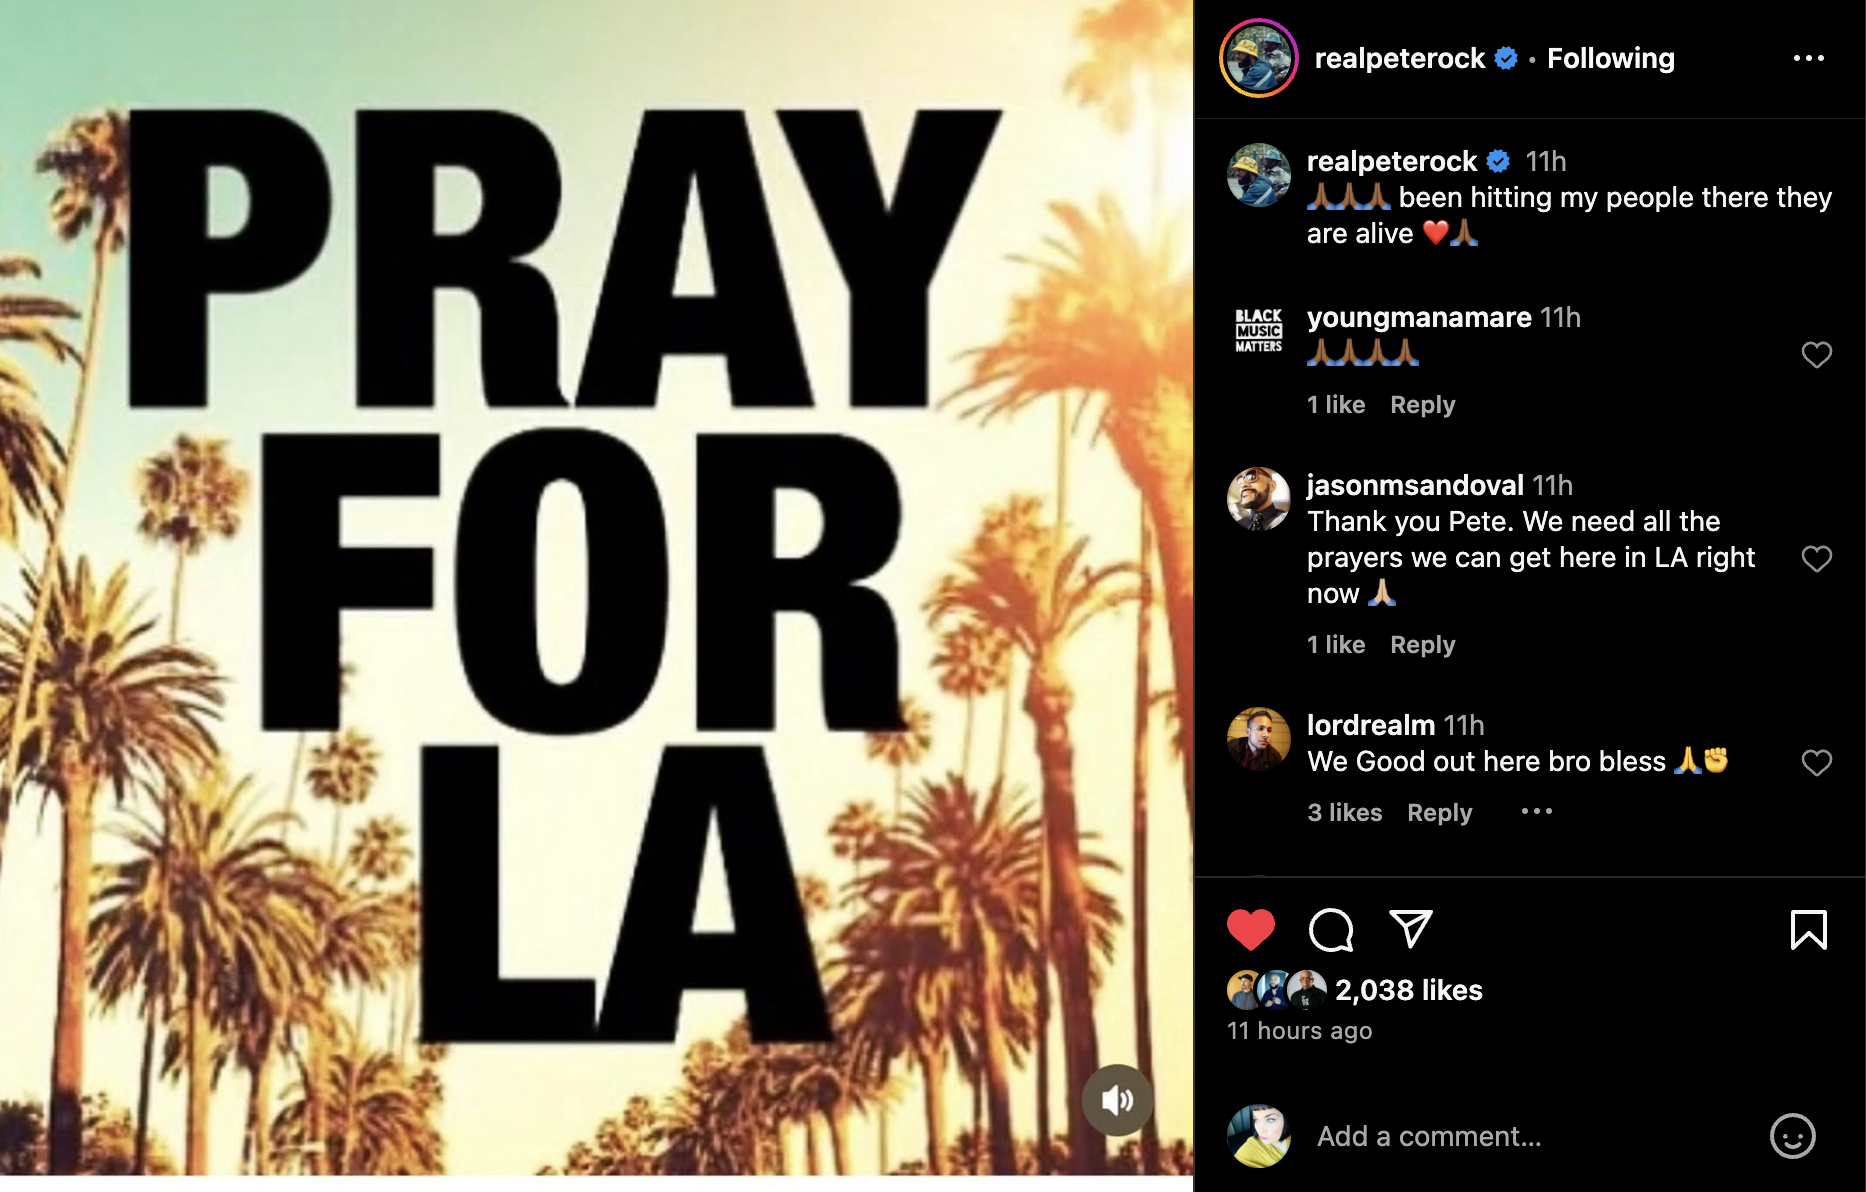Open jasonmsandoval username link
This screenshot has height=1192, width=1866.
coord(1414,485)
